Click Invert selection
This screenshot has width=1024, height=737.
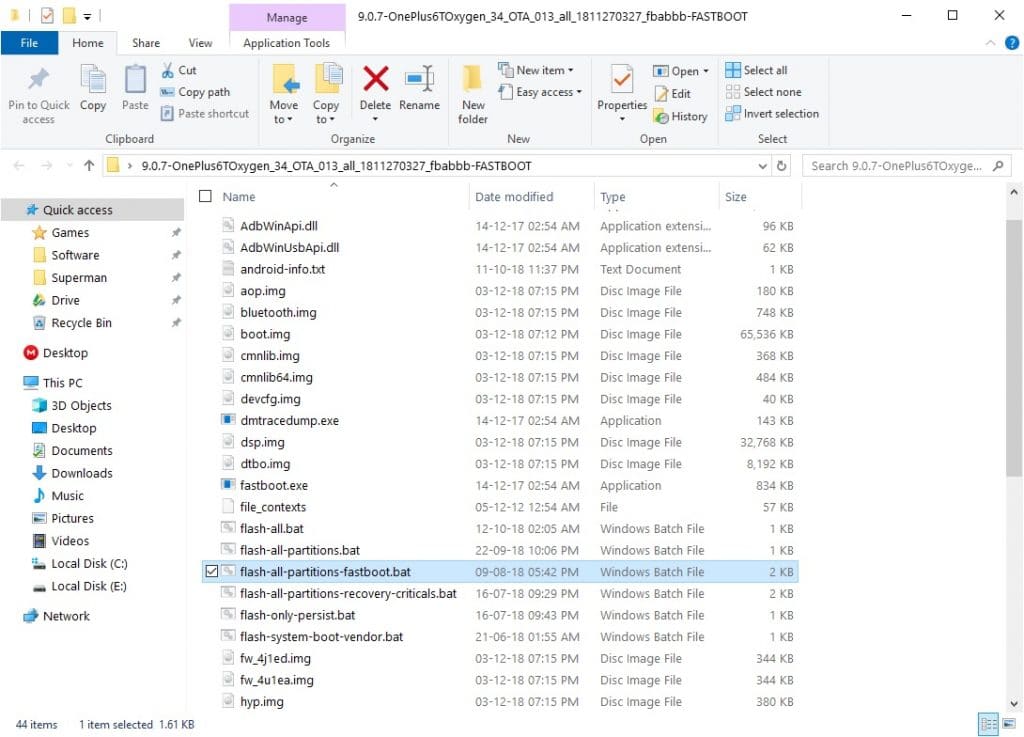pos(772,114)
